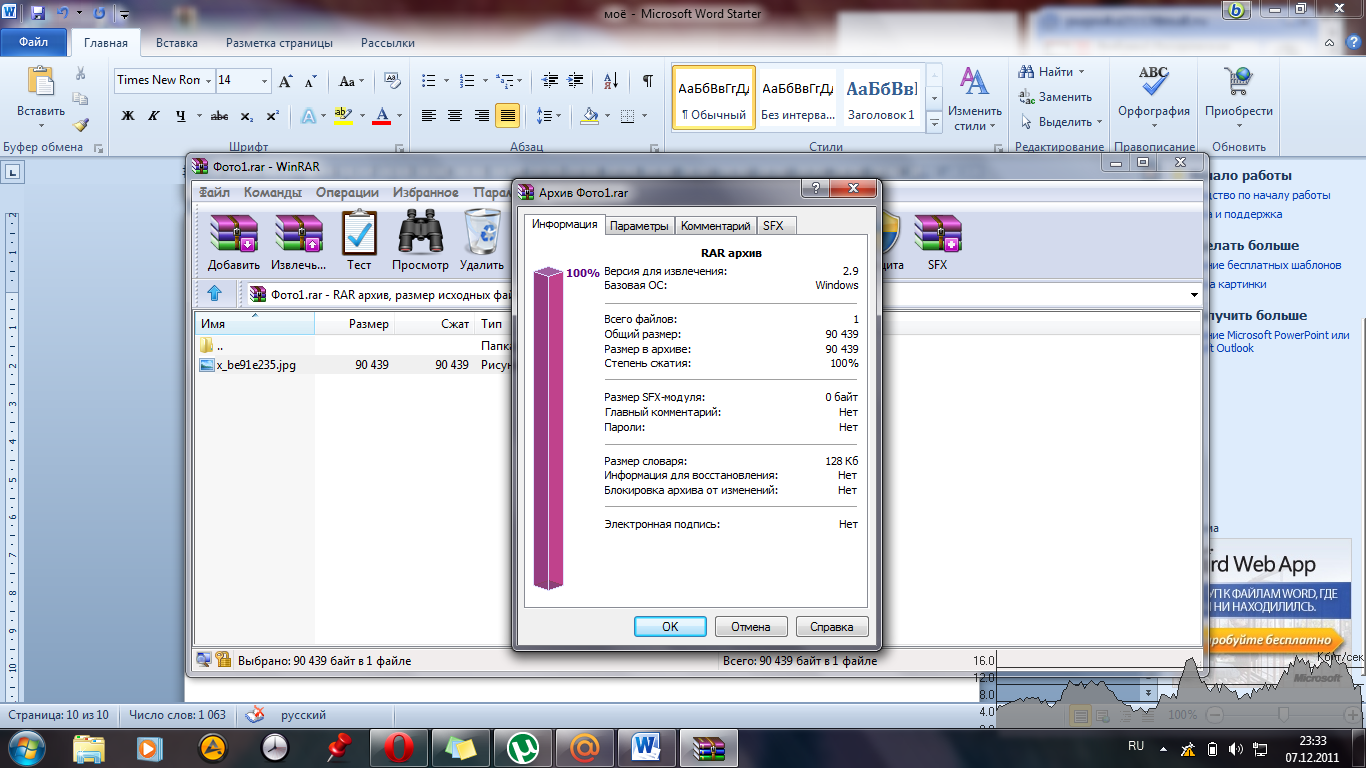The width and height of the screenshot is (1366, 768).
Task: Click the Извлечь (Extract) icon in WinRAR
Action: (x=298, y=232)
